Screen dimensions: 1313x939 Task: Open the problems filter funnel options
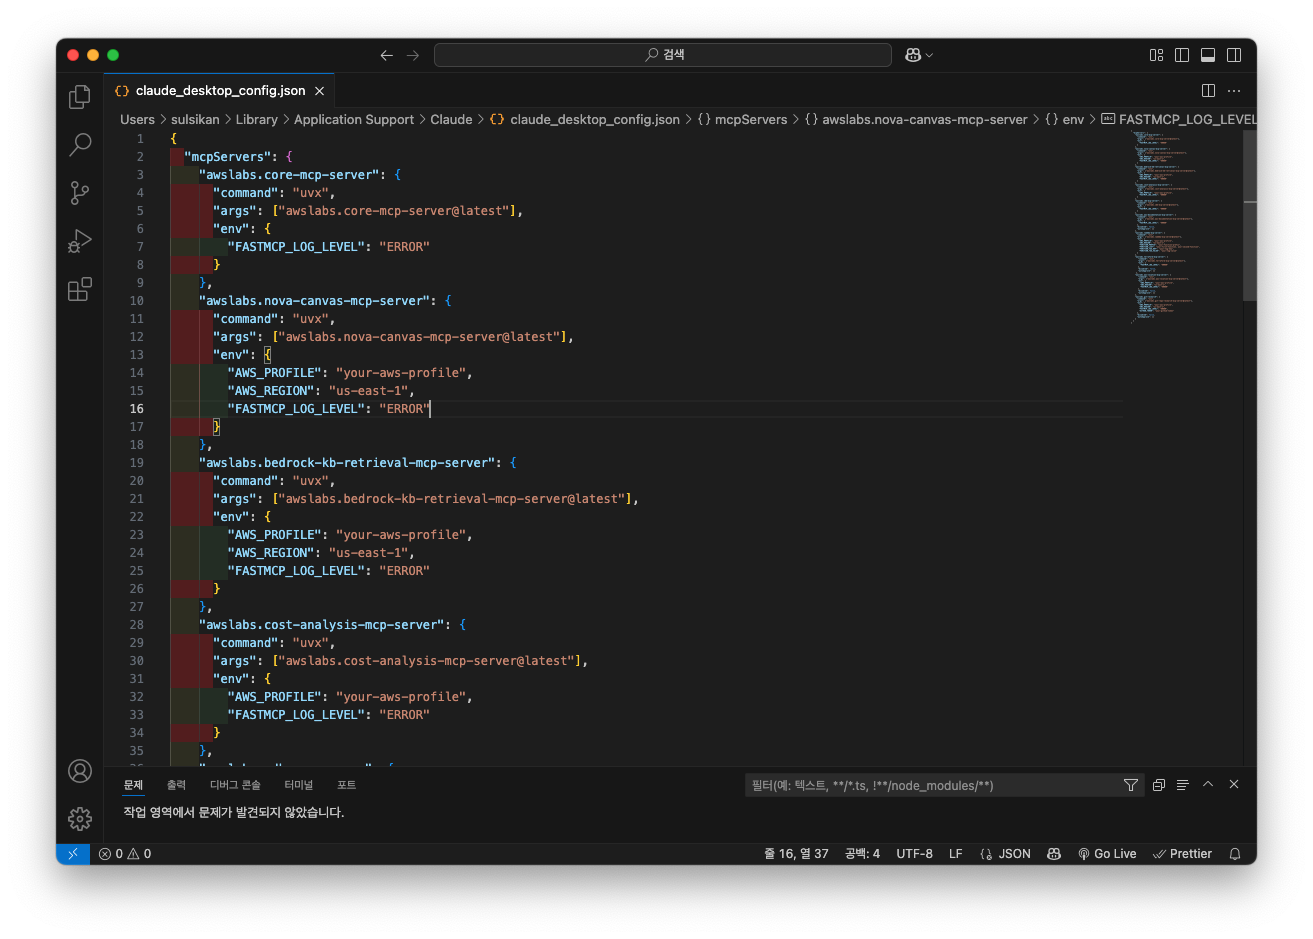click(1131, 785)
